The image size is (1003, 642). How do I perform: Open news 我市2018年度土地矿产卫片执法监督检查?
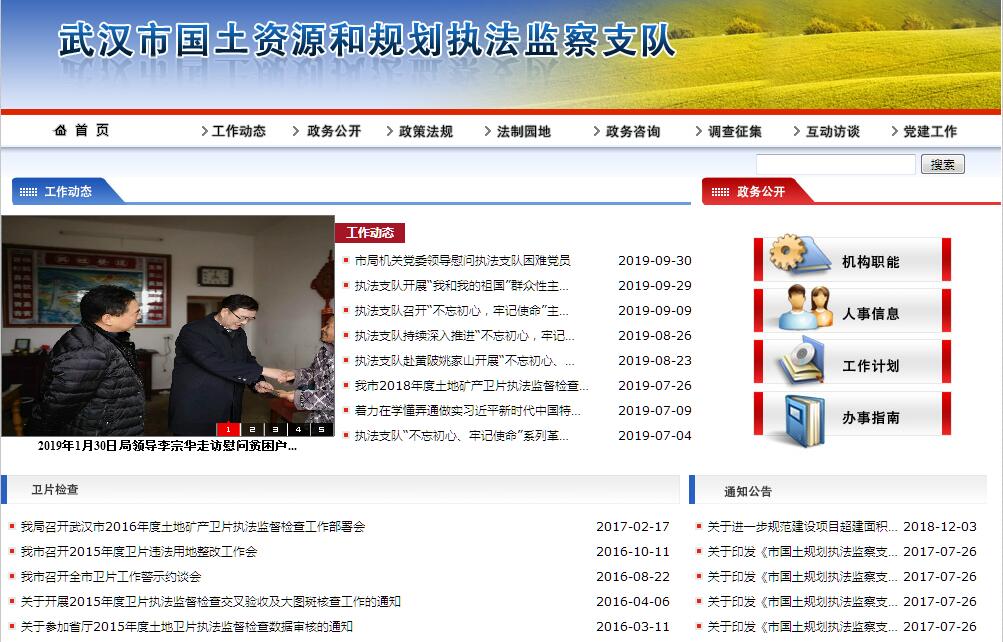coord(471,386)
